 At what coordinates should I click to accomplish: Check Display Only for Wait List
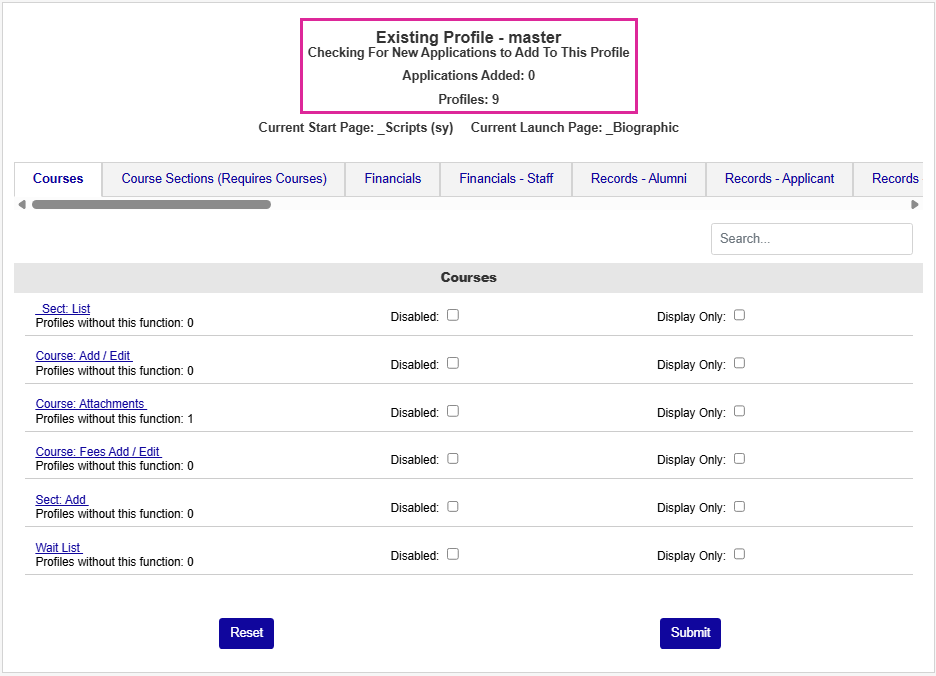[x=740, y=554]
